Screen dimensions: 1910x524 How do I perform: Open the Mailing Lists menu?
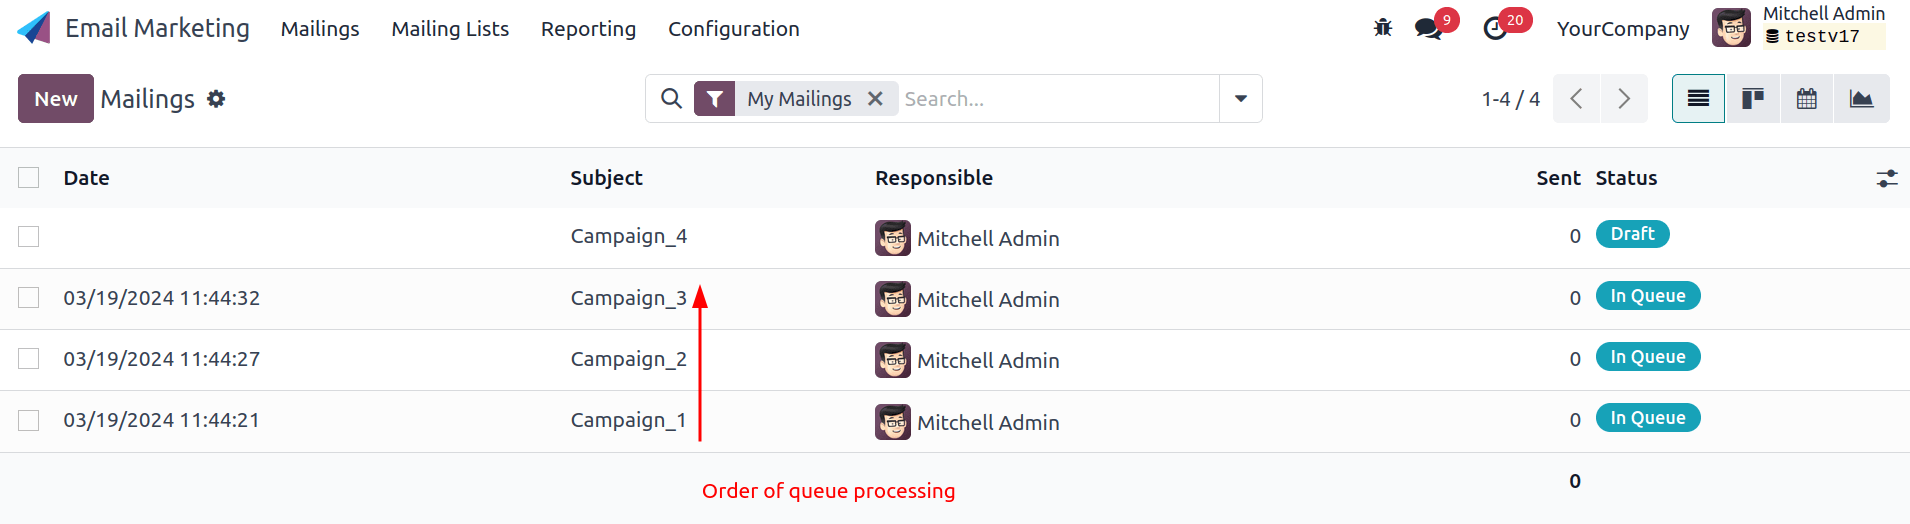click(450, 29)
